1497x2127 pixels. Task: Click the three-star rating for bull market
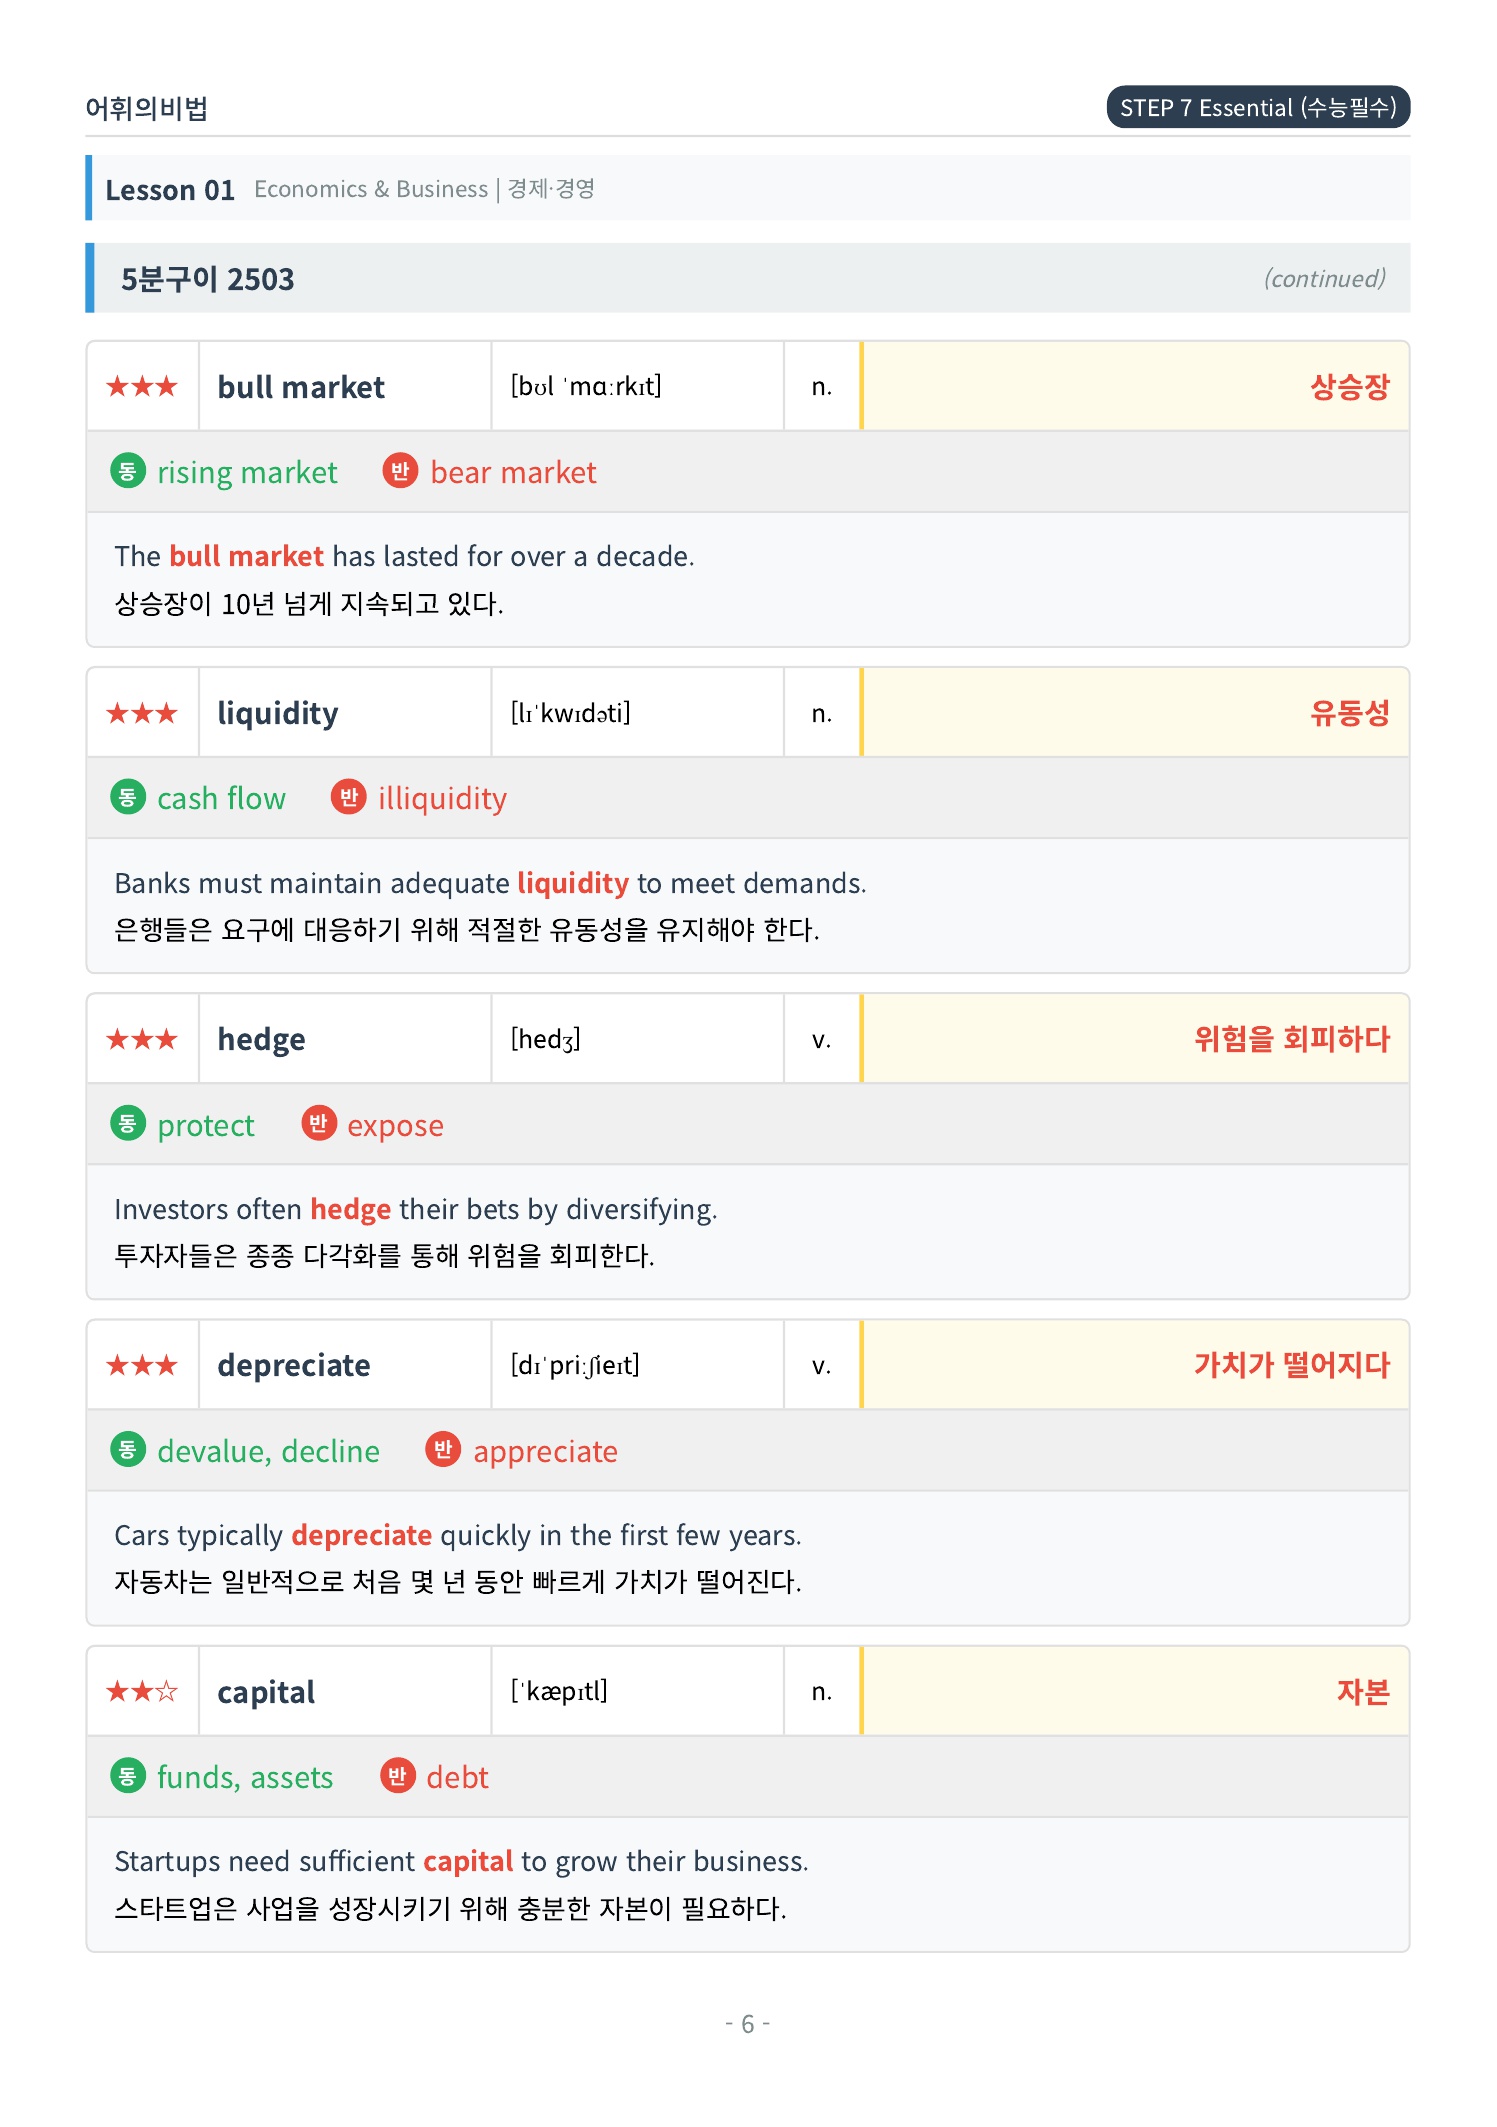(142, 386)
